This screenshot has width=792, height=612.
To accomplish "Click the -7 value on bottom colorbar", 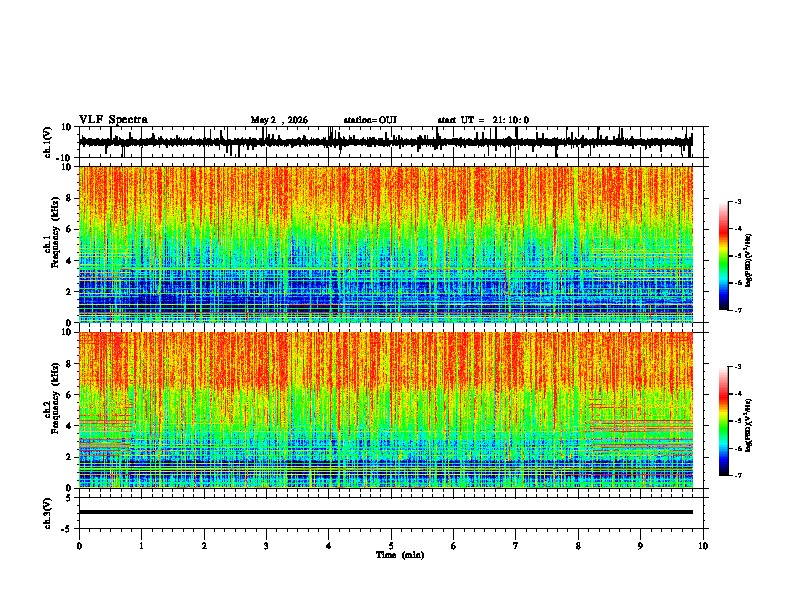I will tap(738, 475).
